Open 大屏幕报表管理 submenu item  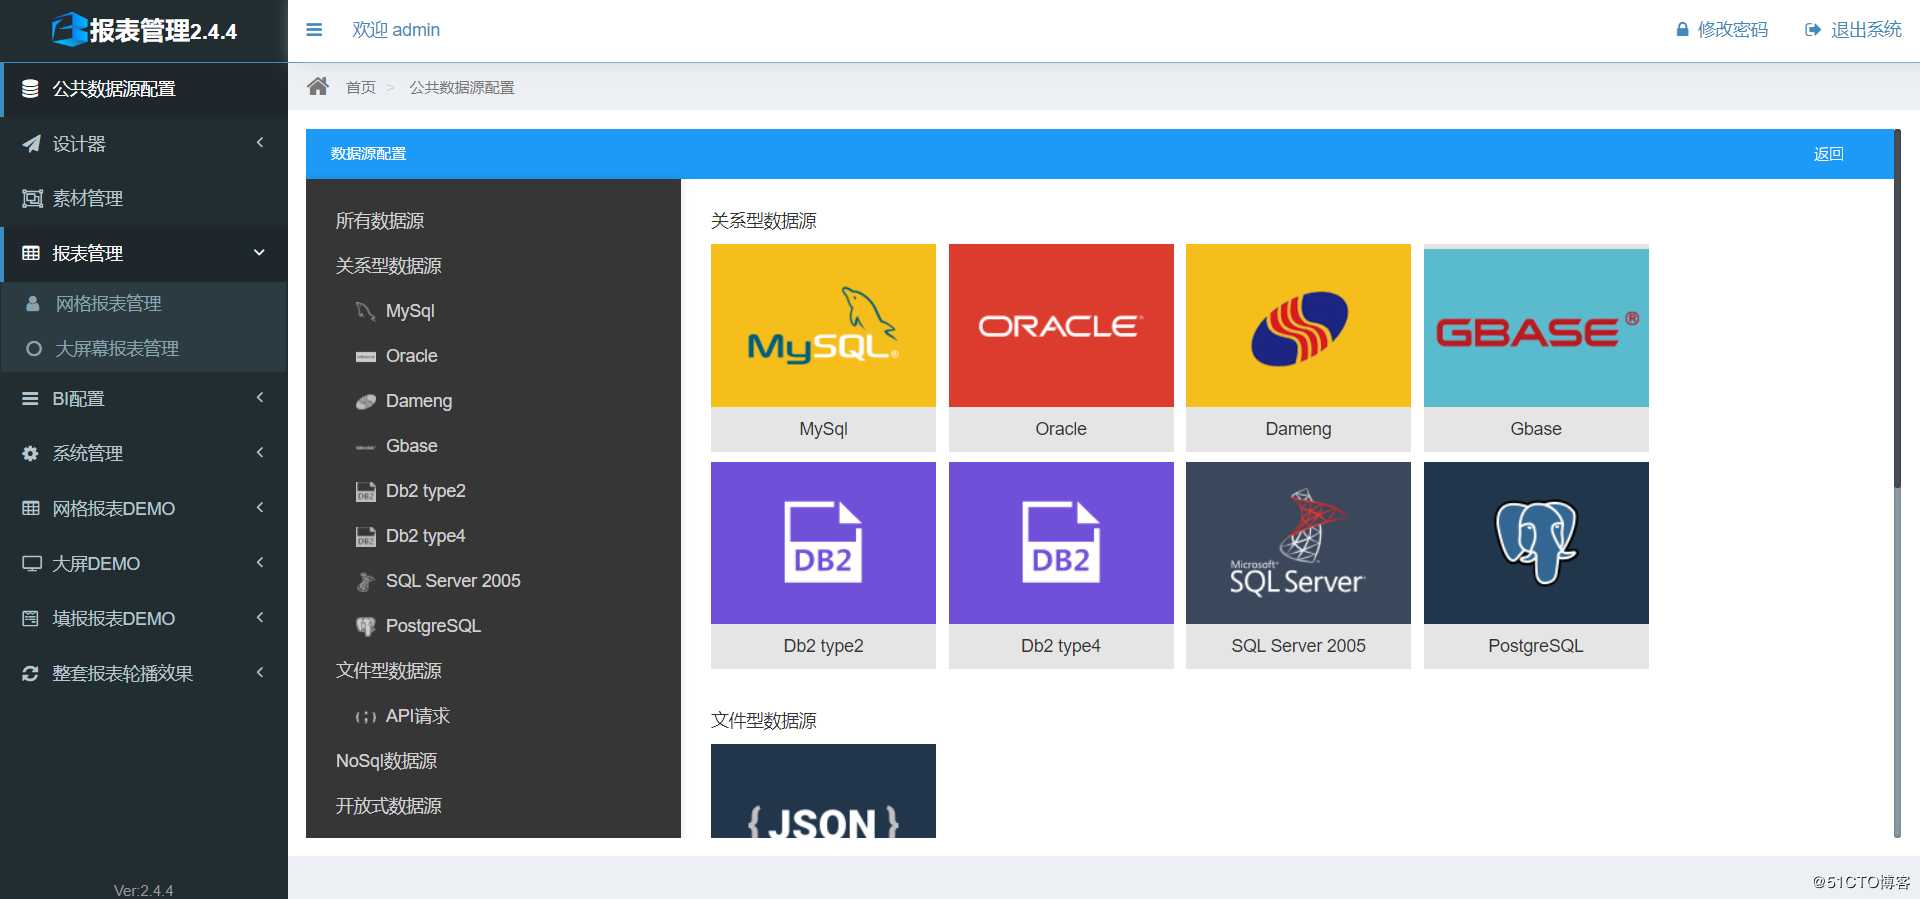click(144, 349)
